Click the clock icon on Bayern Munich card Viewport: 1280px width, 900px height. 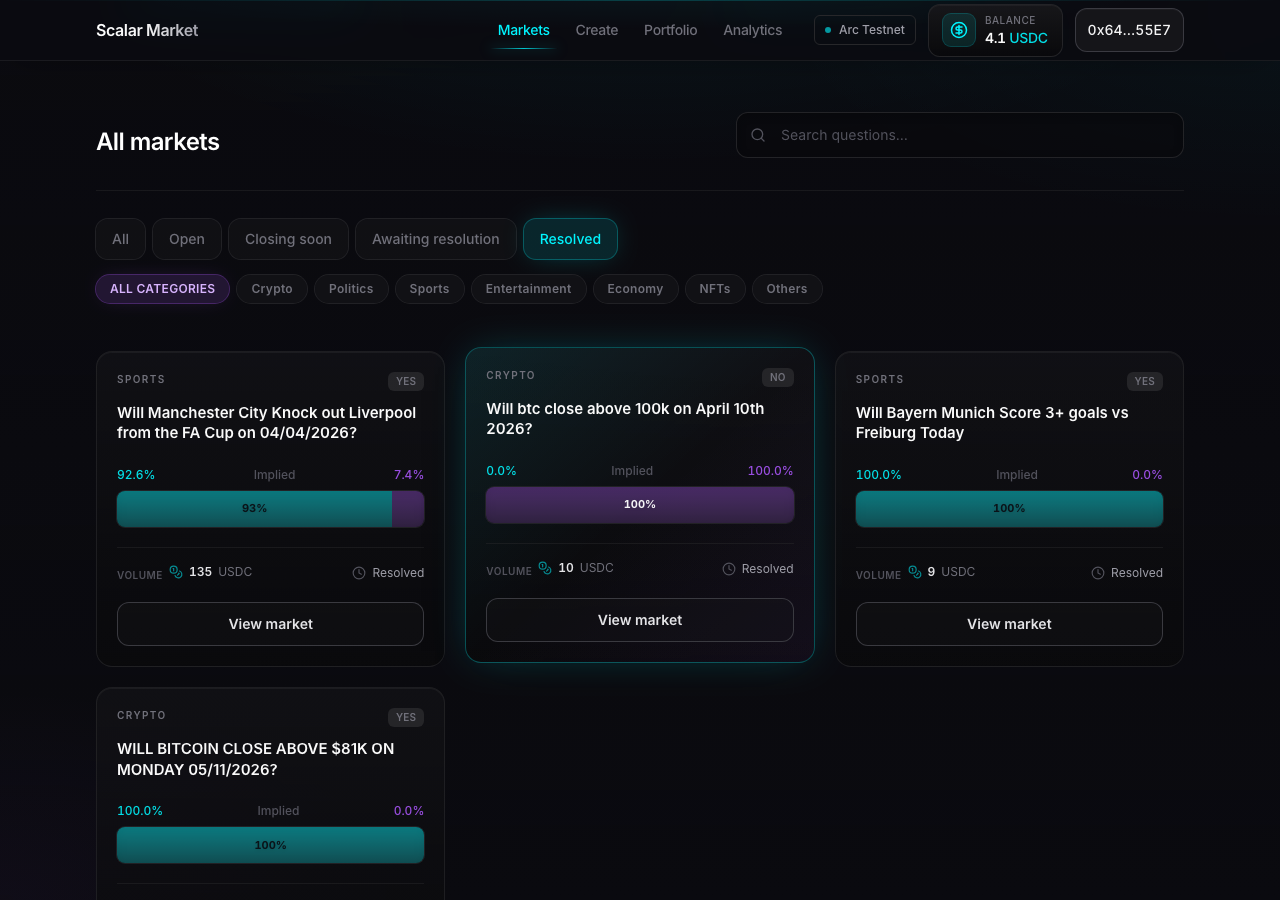tap(1098, 573)
